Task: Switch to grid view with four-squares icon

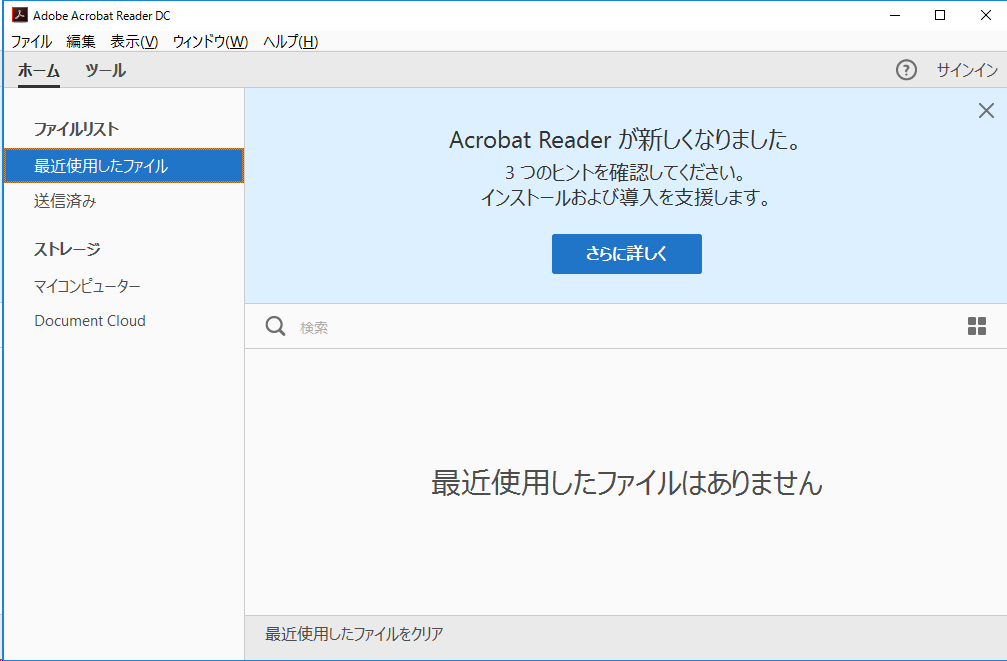Action: [x=977, y=326]
